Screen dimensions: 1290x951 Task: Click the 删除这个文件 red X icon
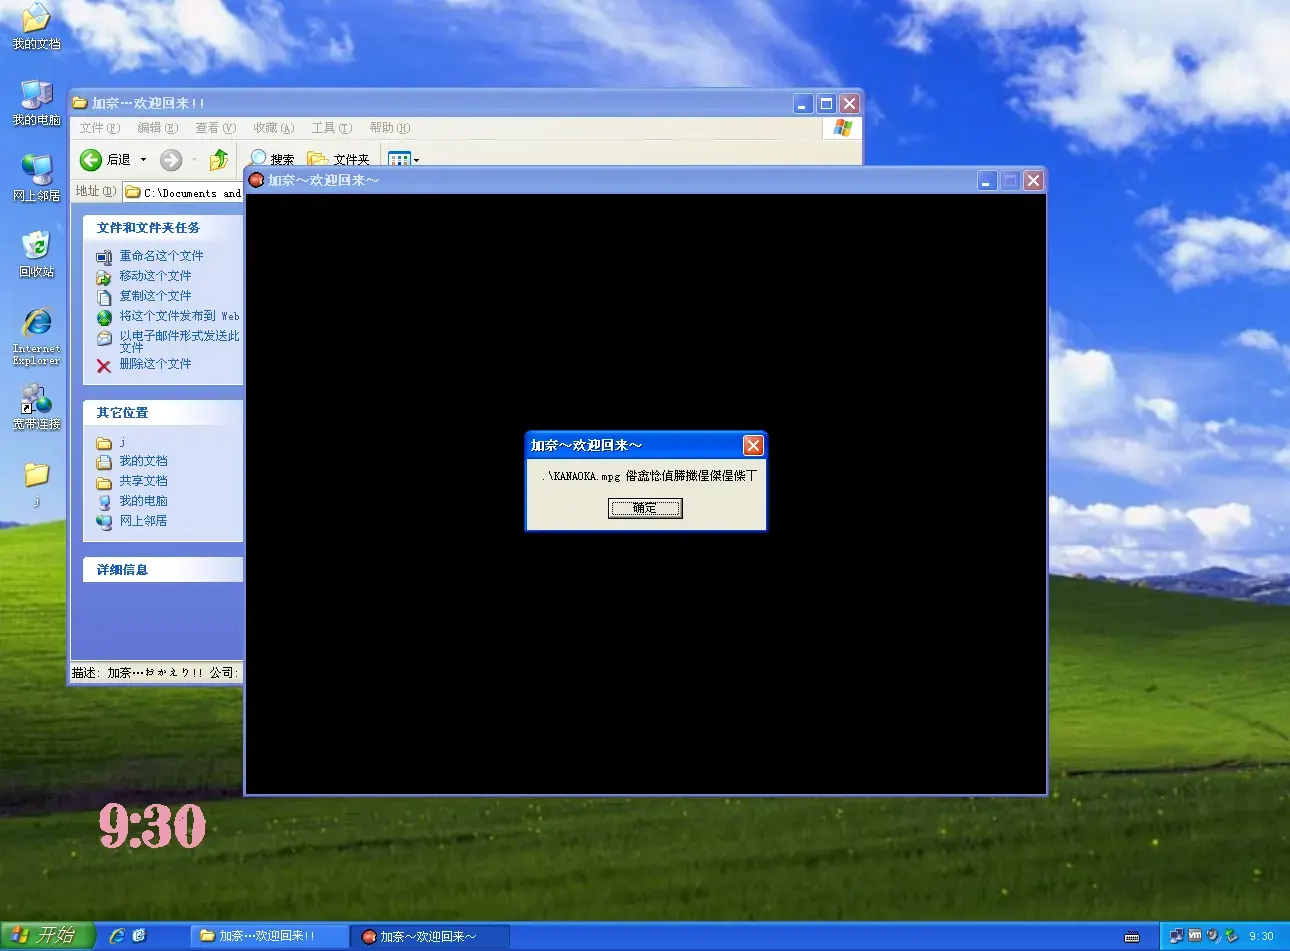[x=104, y=366]
